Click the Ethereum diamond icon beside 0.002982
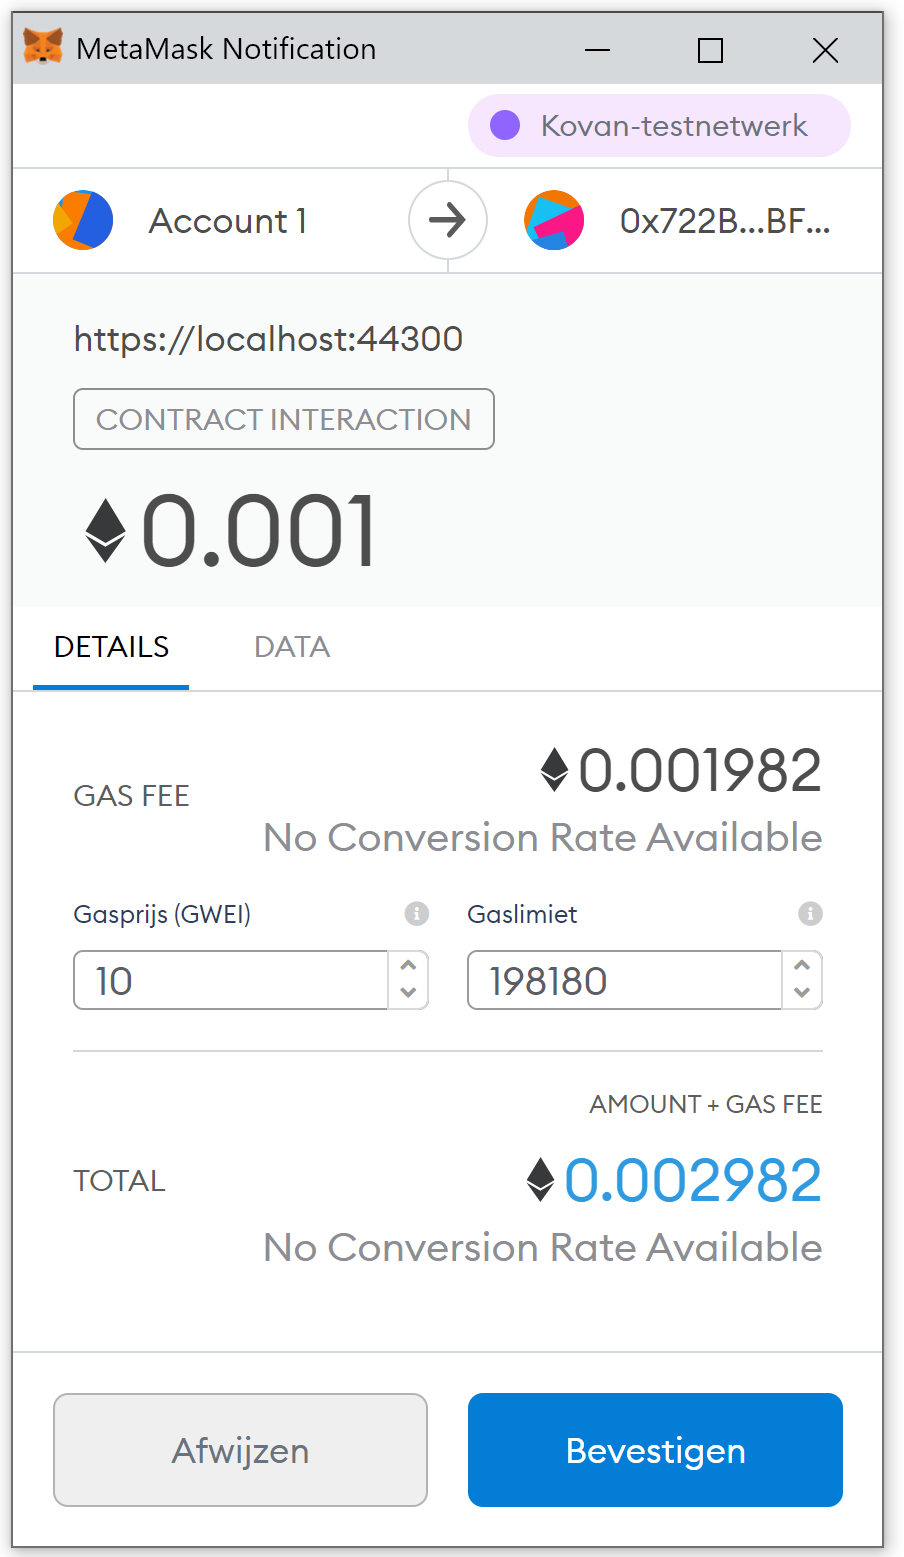 coord(540,1180)
